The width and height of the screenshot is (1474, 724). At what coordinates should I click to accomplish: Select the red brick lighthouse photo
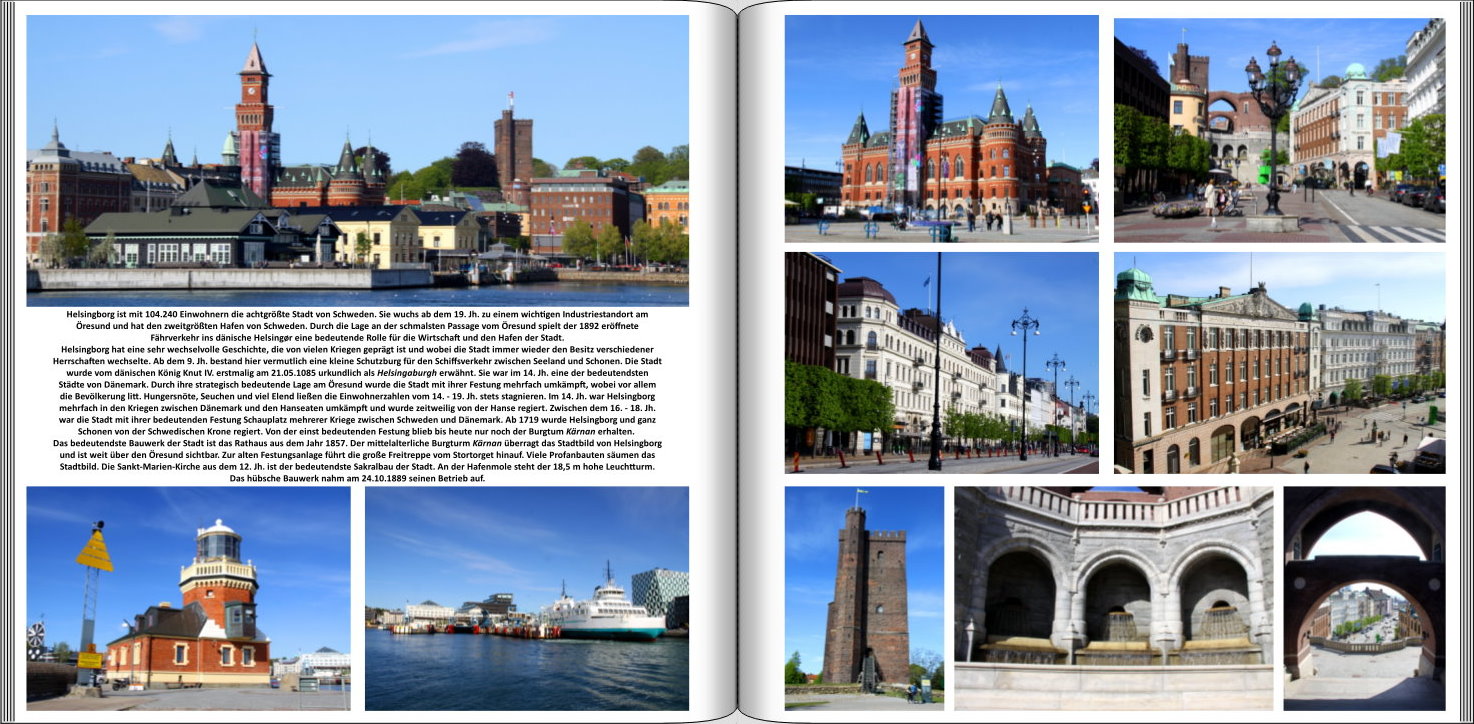click(x=188, y=598)
